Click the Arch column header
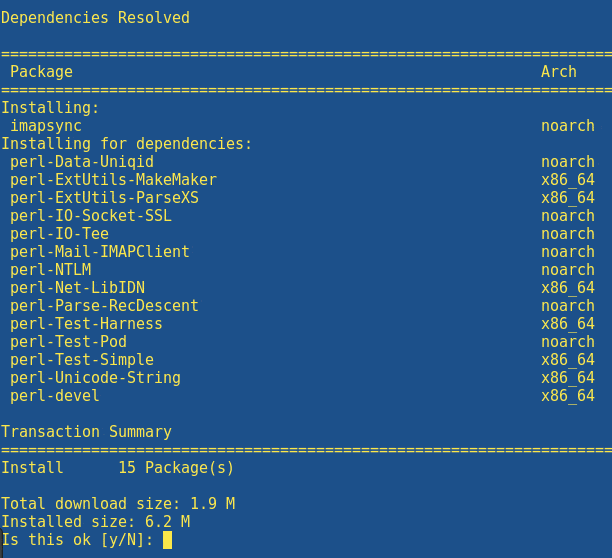The width and height of the screenshot is (612, 558). point(559,72)
